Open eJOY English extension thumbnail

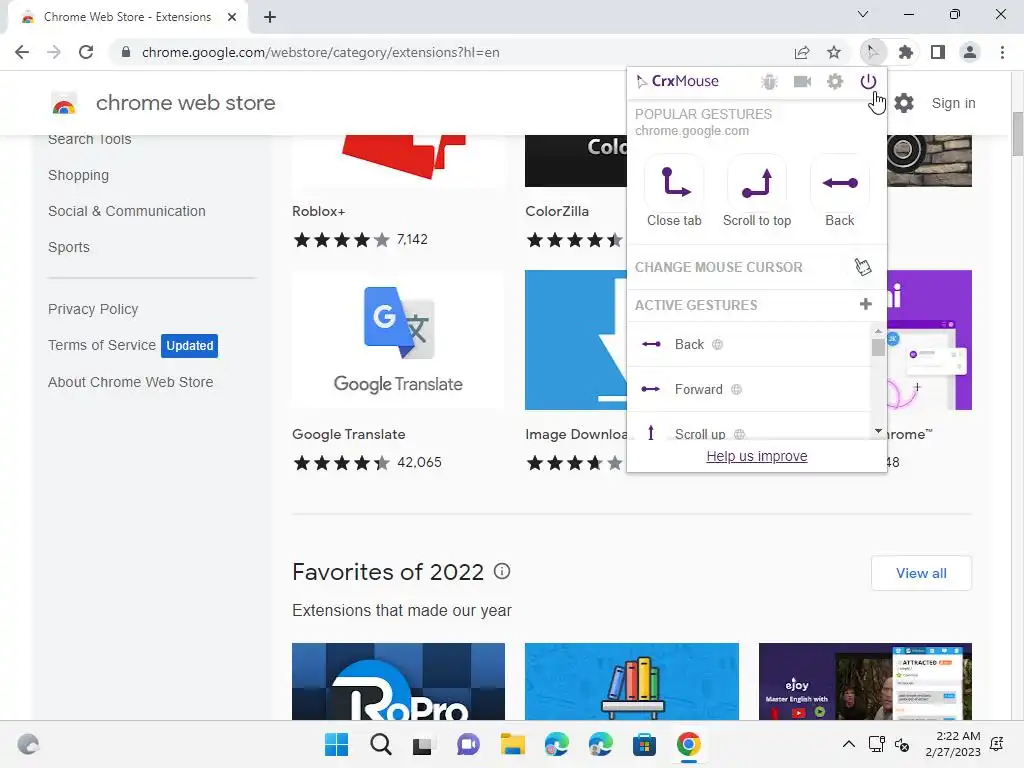(x=865, y=681)
